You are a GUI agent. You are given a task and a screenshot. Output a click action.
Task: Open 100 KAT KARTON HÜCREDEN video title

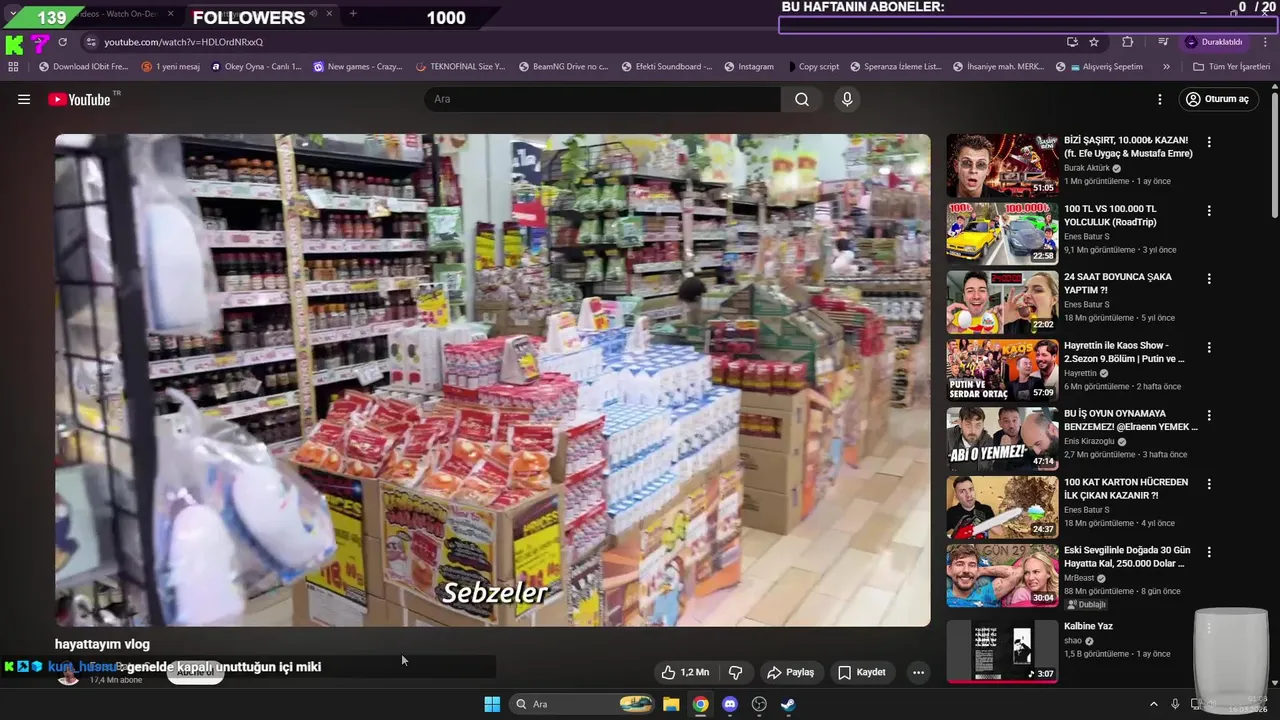1126,488
